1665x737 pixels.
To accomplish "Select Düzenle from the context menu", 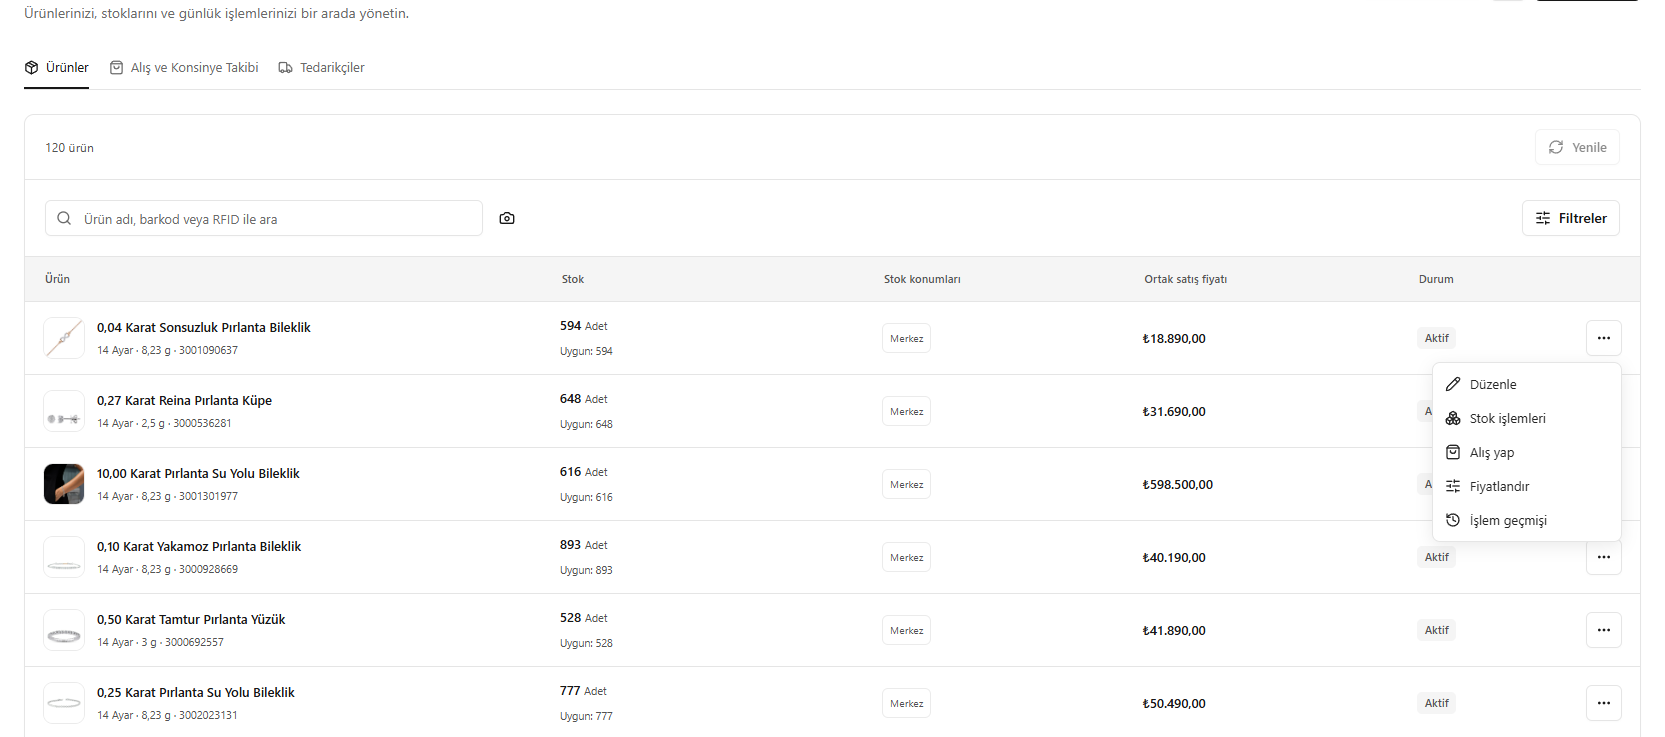I will coord(1526,384).
